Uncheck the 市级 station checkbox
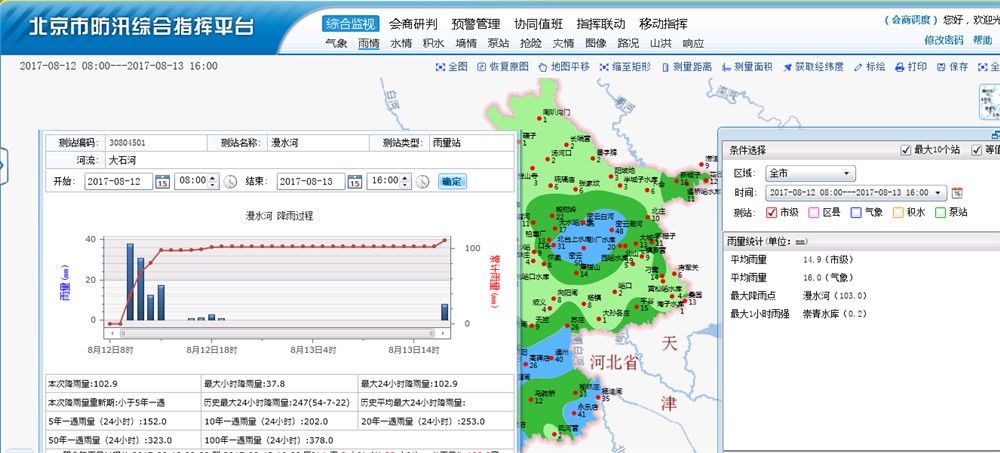This screenshot has height=453, width=1000. [771, 212]
